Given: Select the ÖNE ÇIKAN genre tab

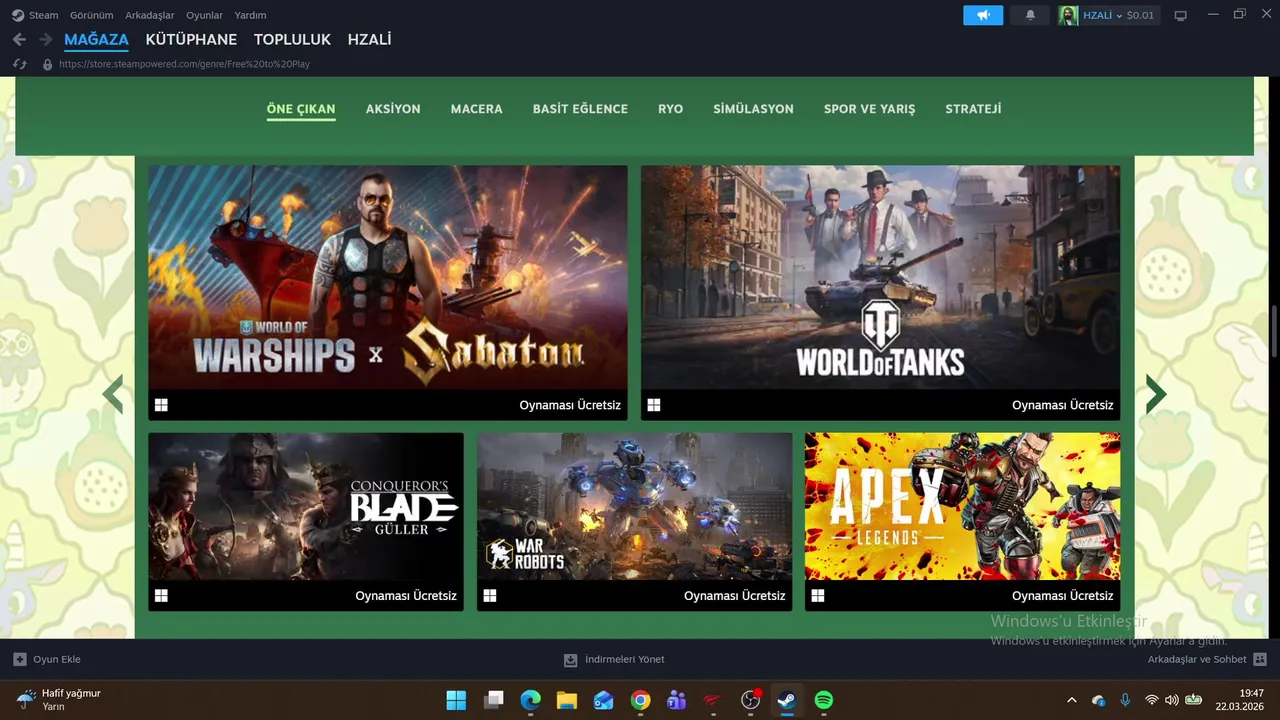Looking at the screenshot, I should [301, 109].
